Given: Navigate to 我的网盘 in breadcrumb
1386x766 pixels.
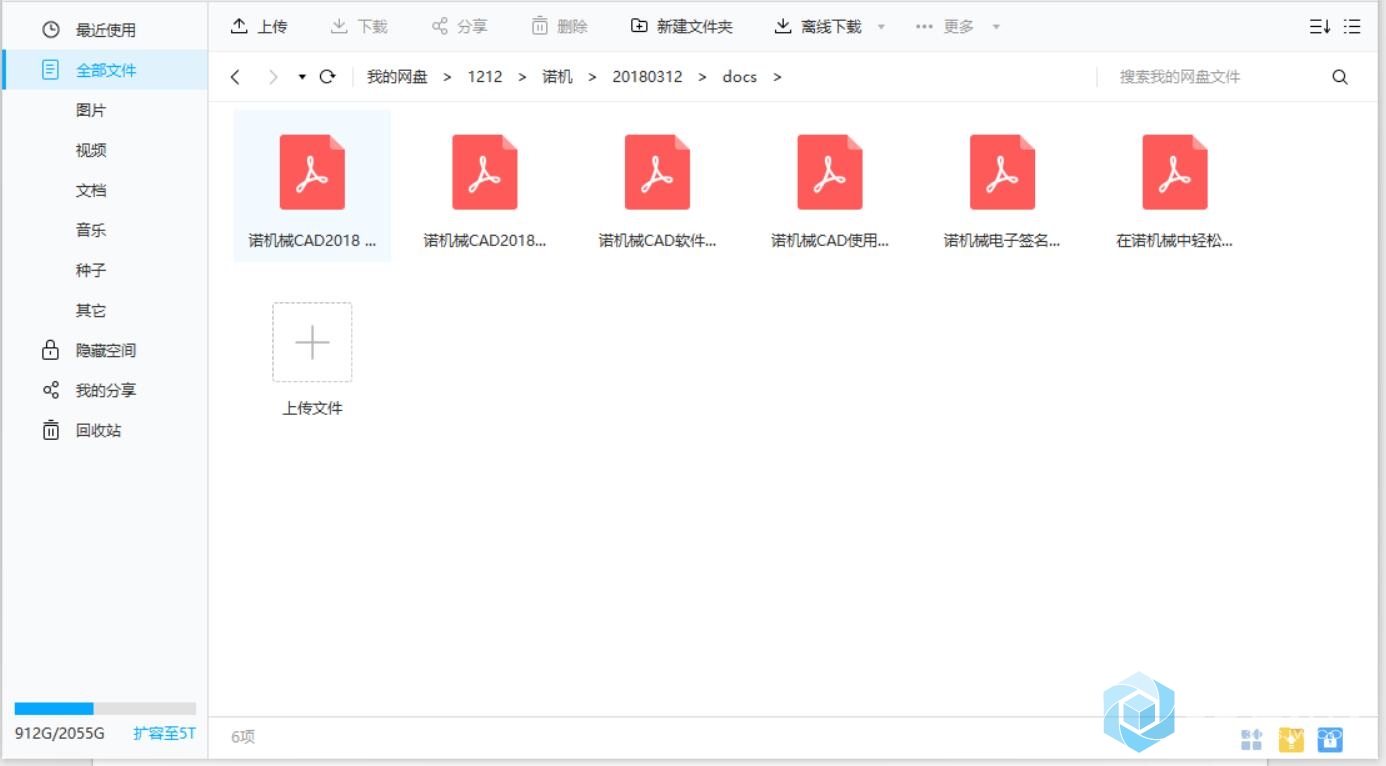Looking at the screenshot, I should [x=397, y=77].
